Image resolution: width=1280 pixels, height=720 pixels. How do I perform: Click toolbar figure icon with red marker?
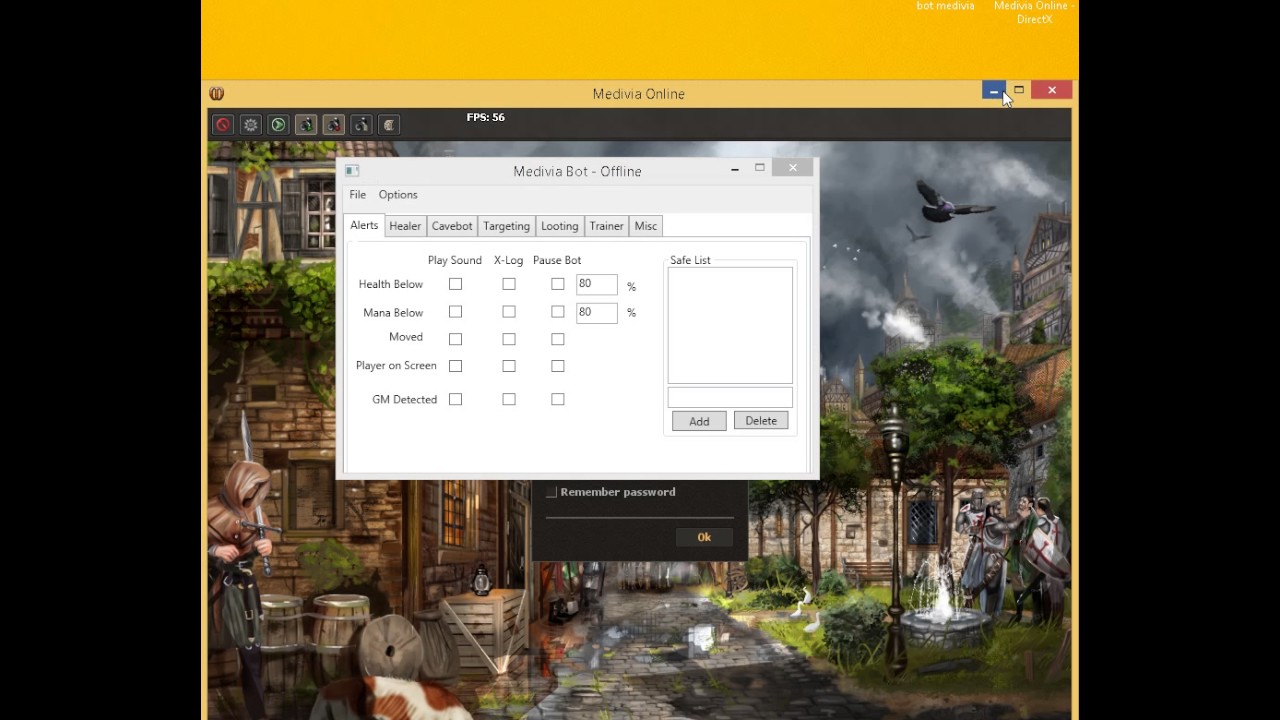(x=334, y=125)
